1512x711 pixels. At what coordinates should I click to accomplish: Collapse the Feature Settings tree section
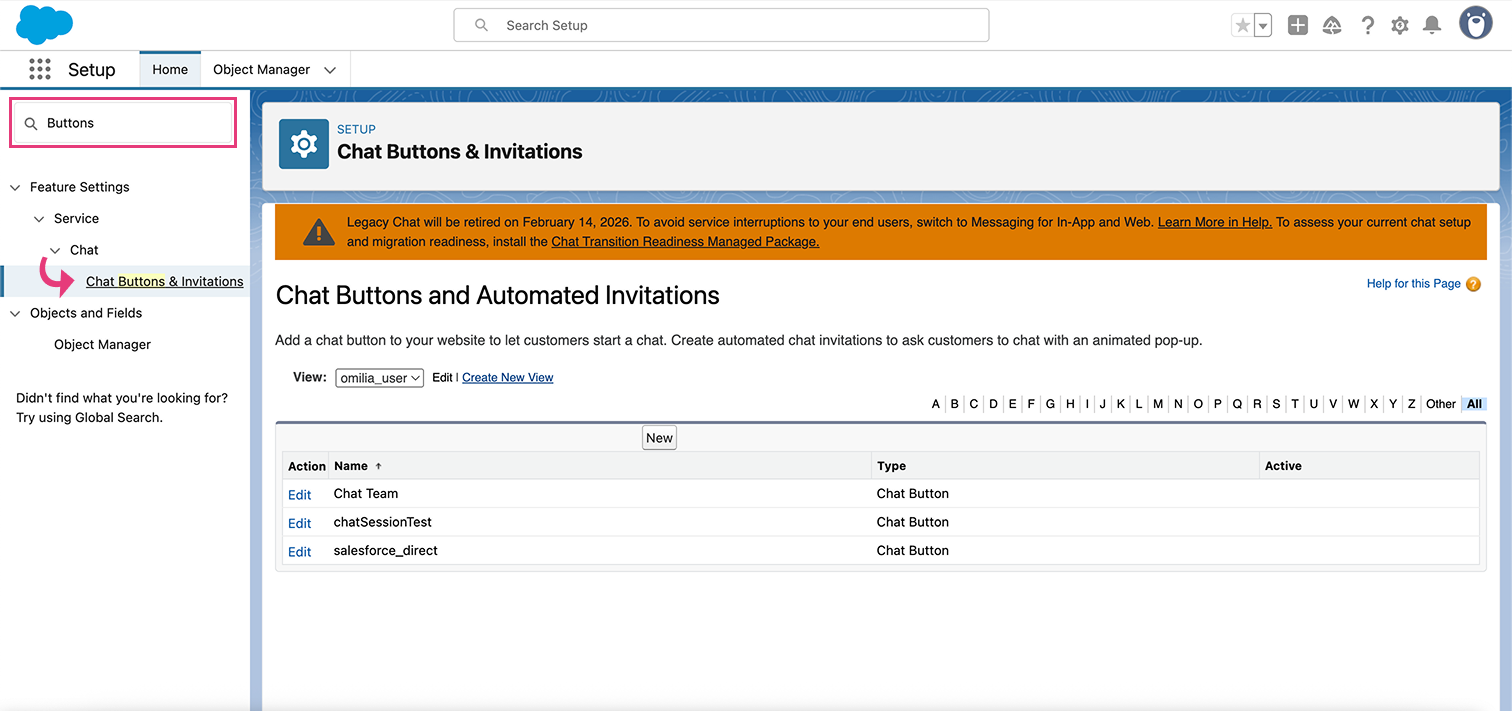tap(15, 187)
